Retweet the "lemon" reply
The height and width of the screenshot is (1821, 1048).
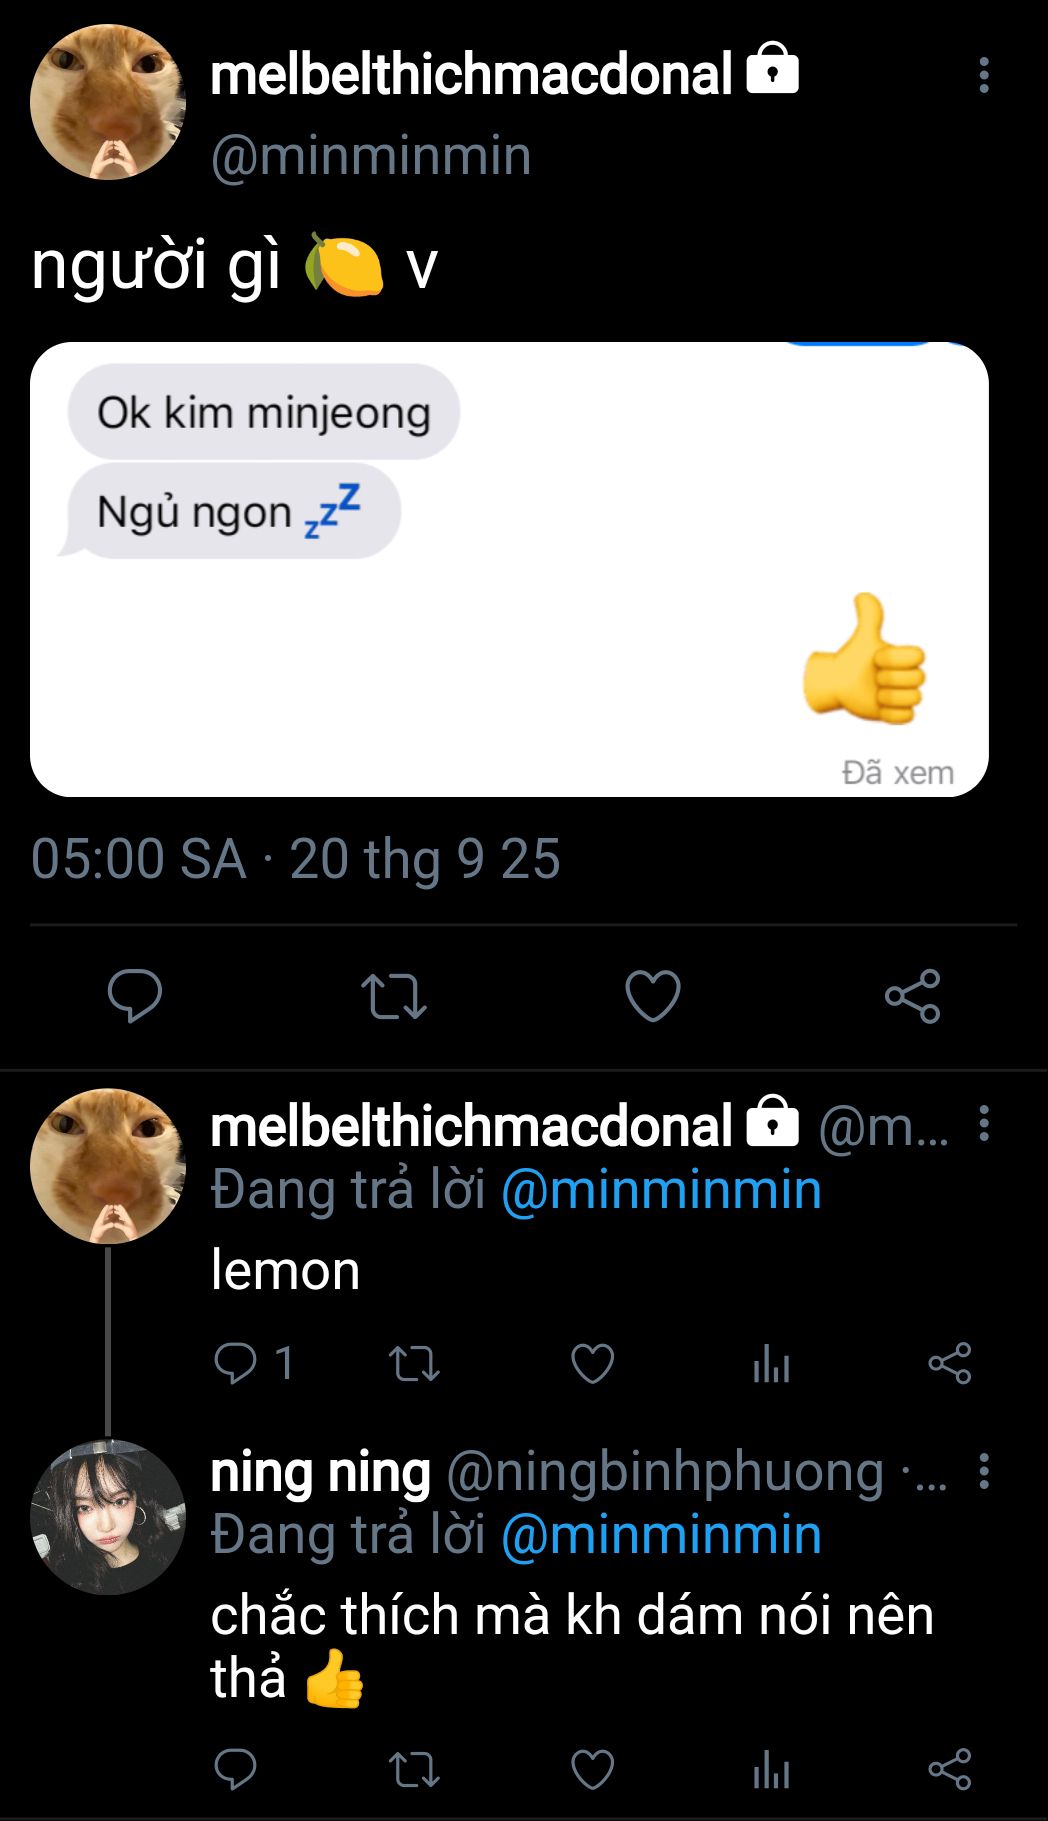[x=413, y=1363]
